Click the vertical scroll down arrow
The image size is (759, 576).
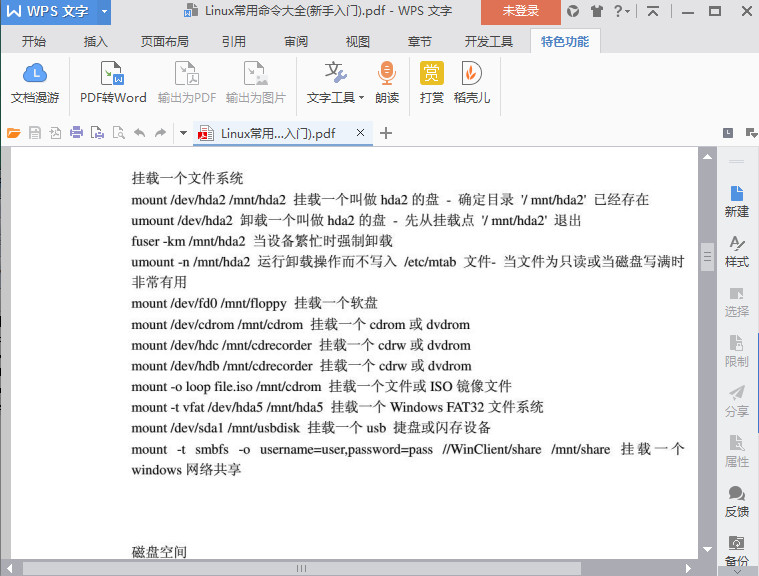click(707, 549)
